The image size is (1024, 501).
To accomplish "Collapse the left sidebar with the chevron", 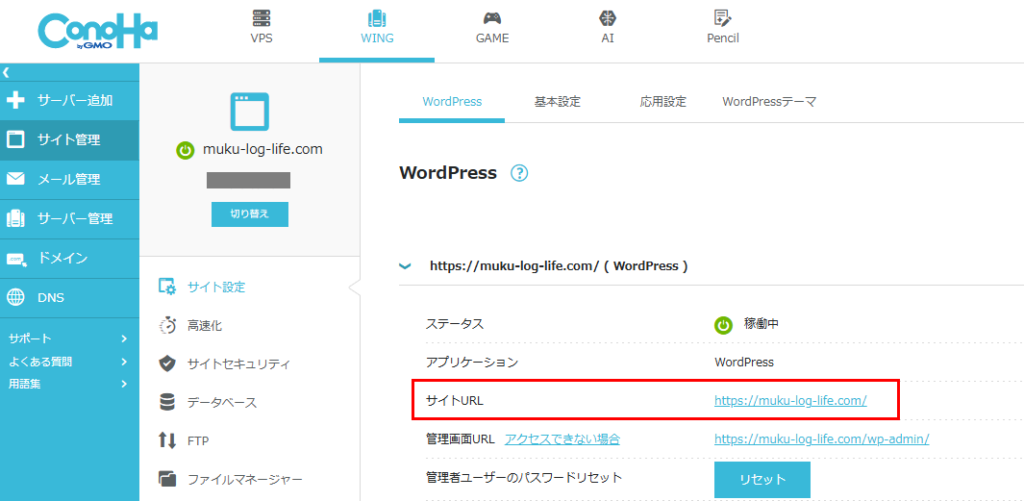I will coord(6,72).
